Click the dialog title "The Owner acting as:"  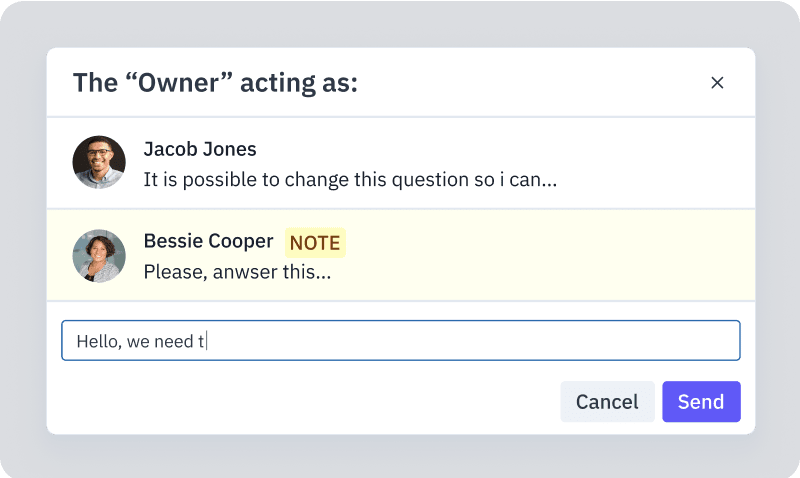215,83
